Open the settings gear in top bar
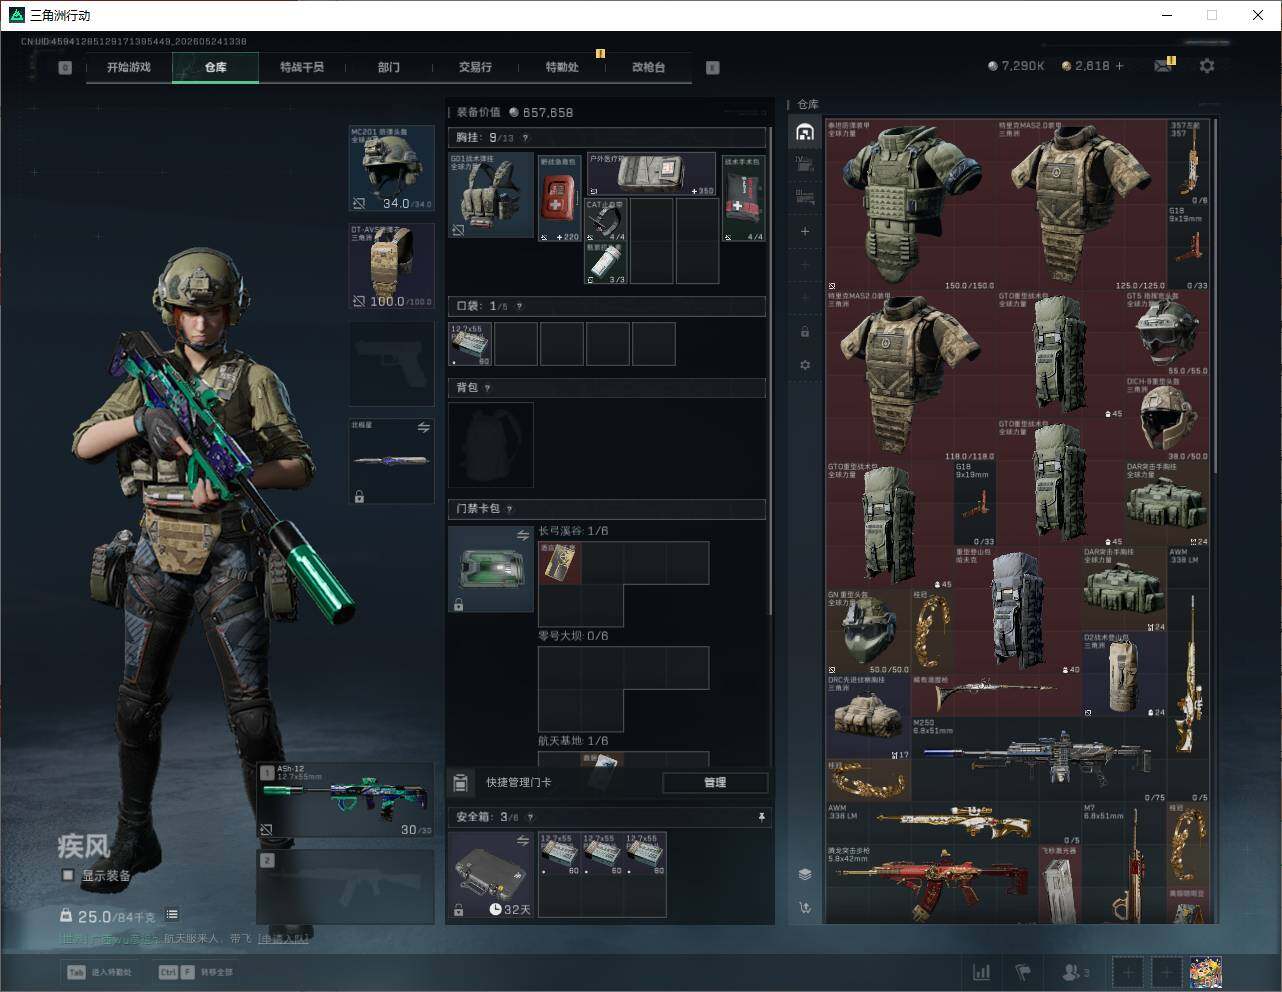 1207,65
